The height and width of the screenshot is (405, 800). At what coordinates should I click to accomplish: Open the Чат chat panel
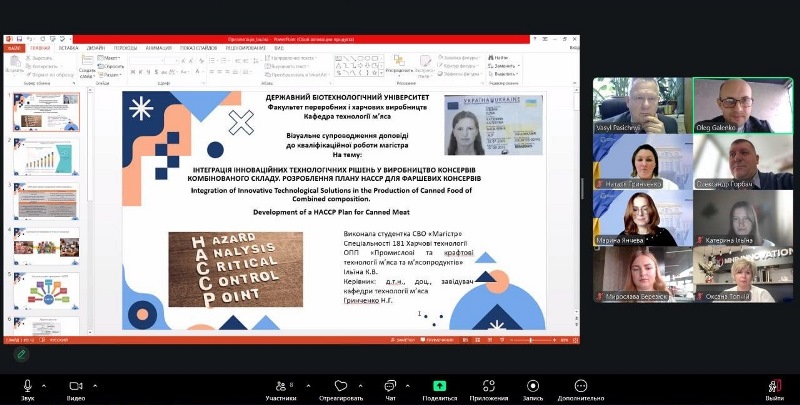point(390,386)
